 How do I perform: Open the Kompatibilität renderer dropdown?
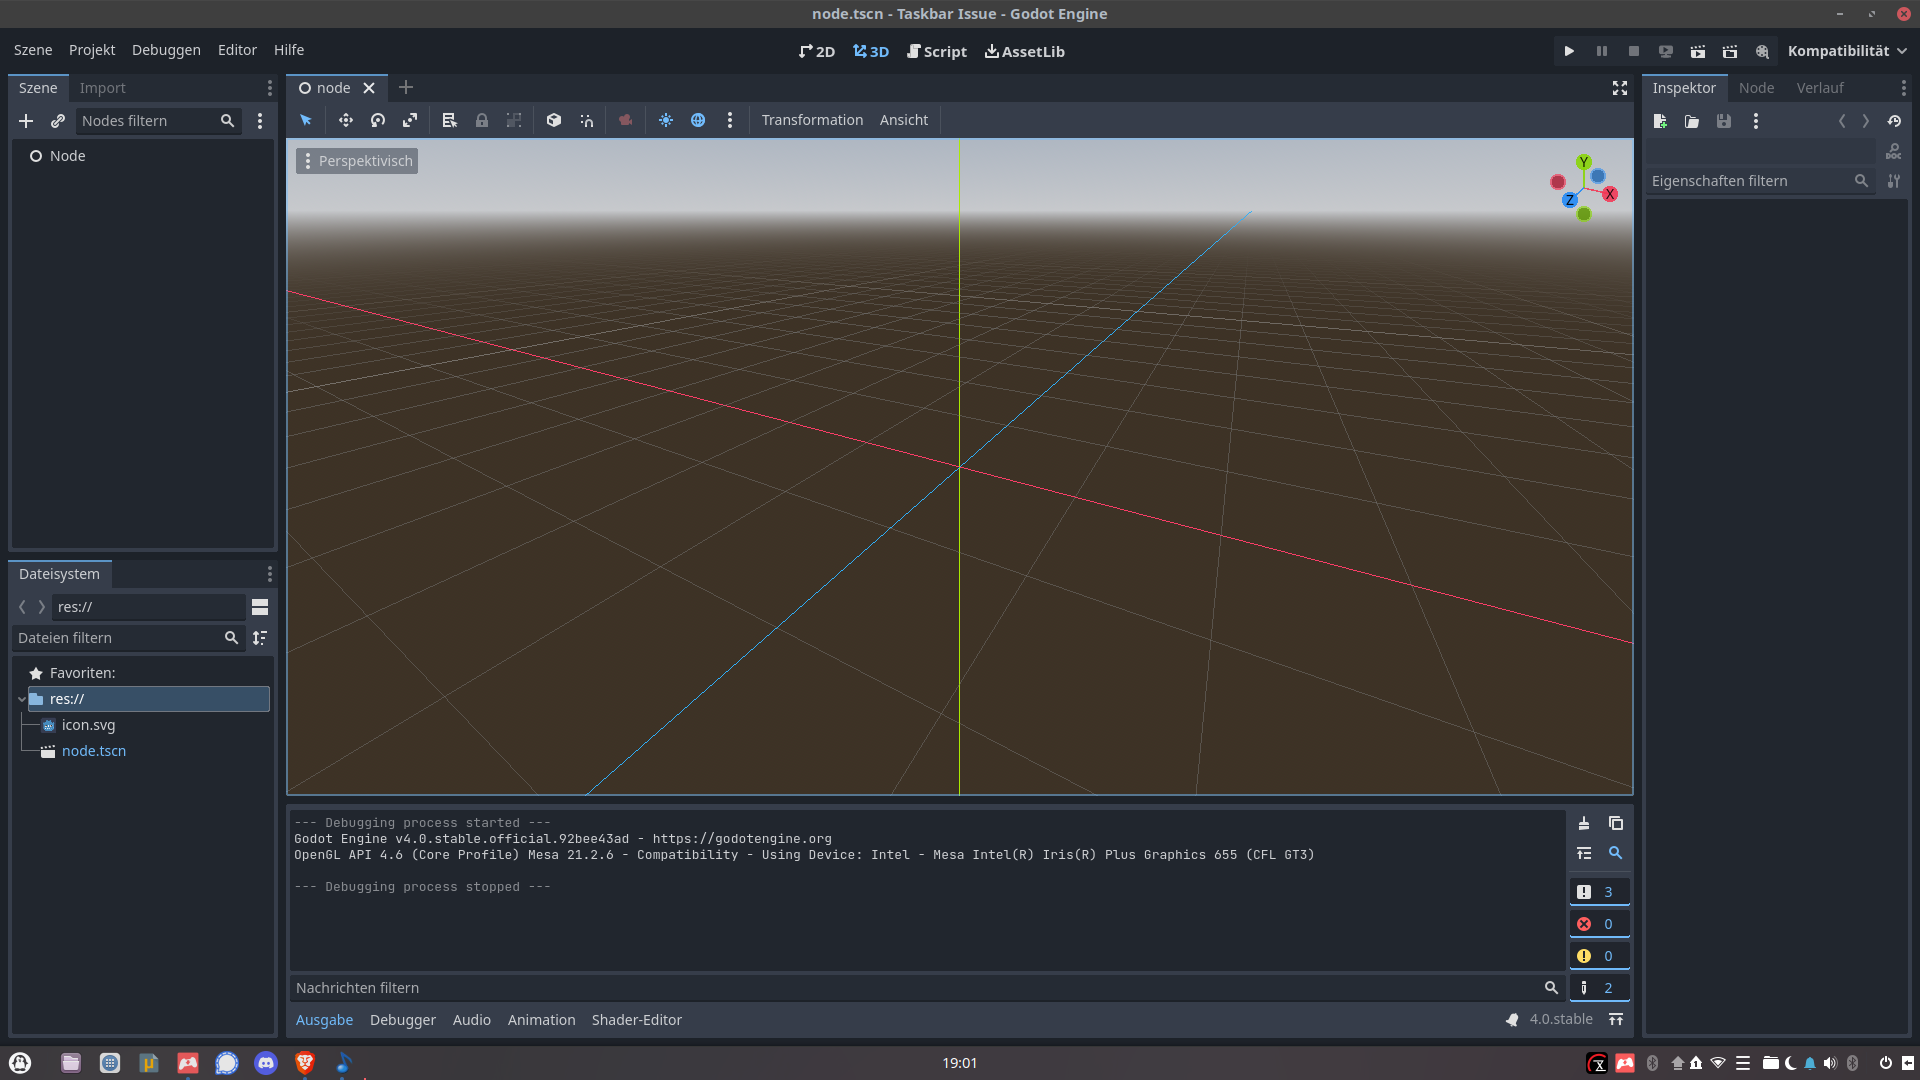[1846, 51]
